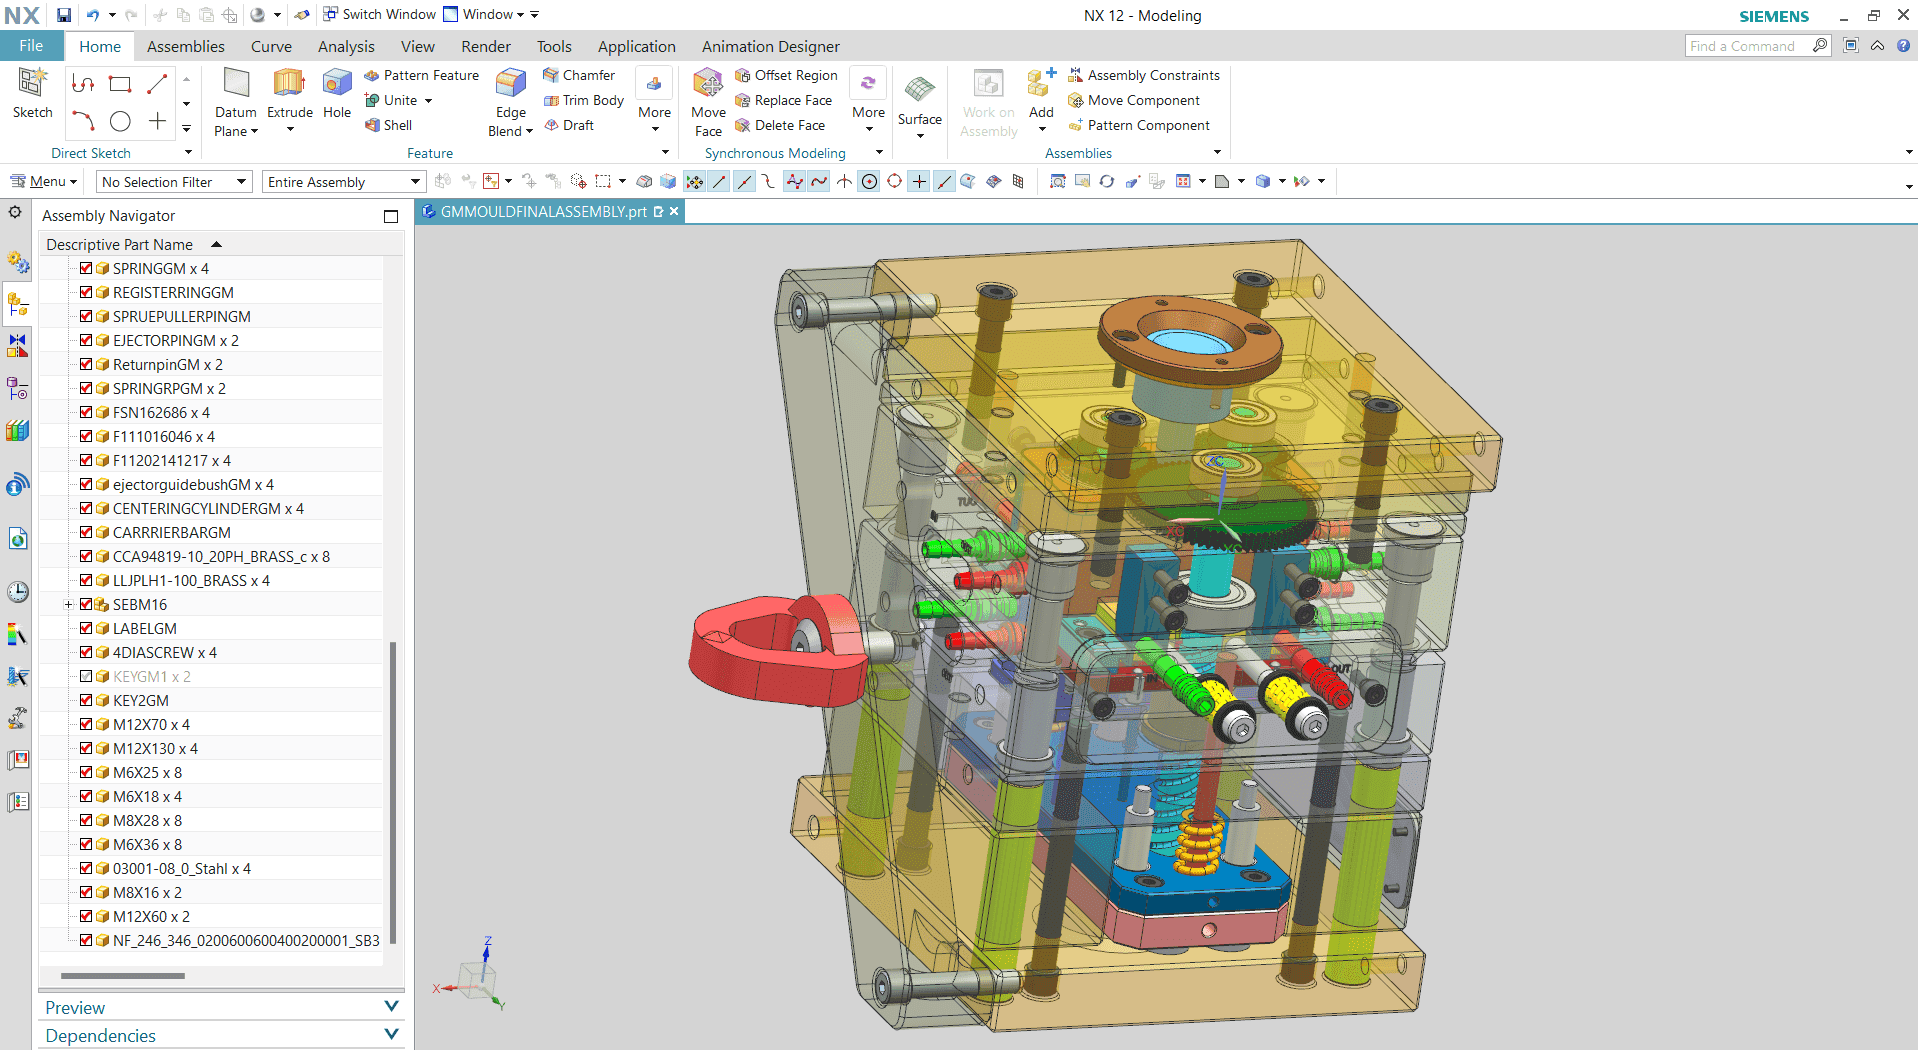
Task: Open the Assembly Navigator sidebar tab
Action: [x=18, y=304]
